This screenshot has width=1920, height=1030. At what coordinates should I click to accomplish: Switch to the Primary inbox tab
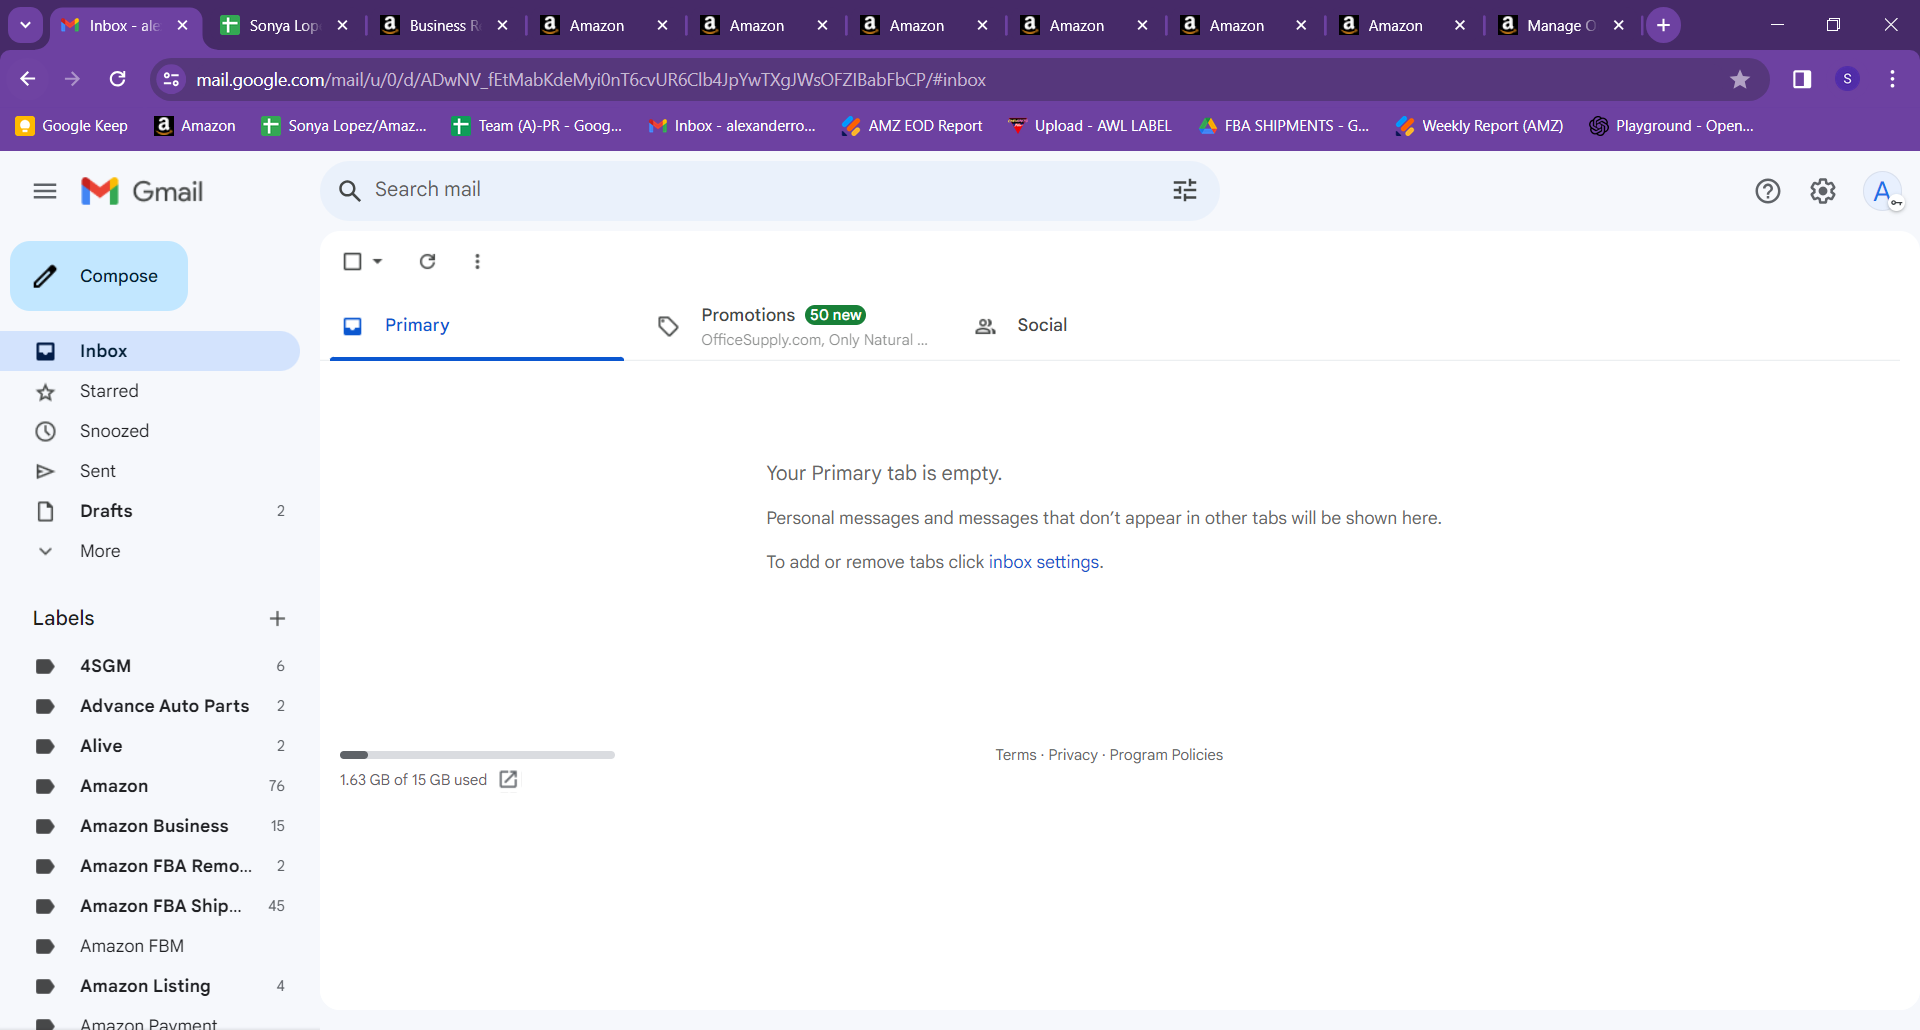477,326
